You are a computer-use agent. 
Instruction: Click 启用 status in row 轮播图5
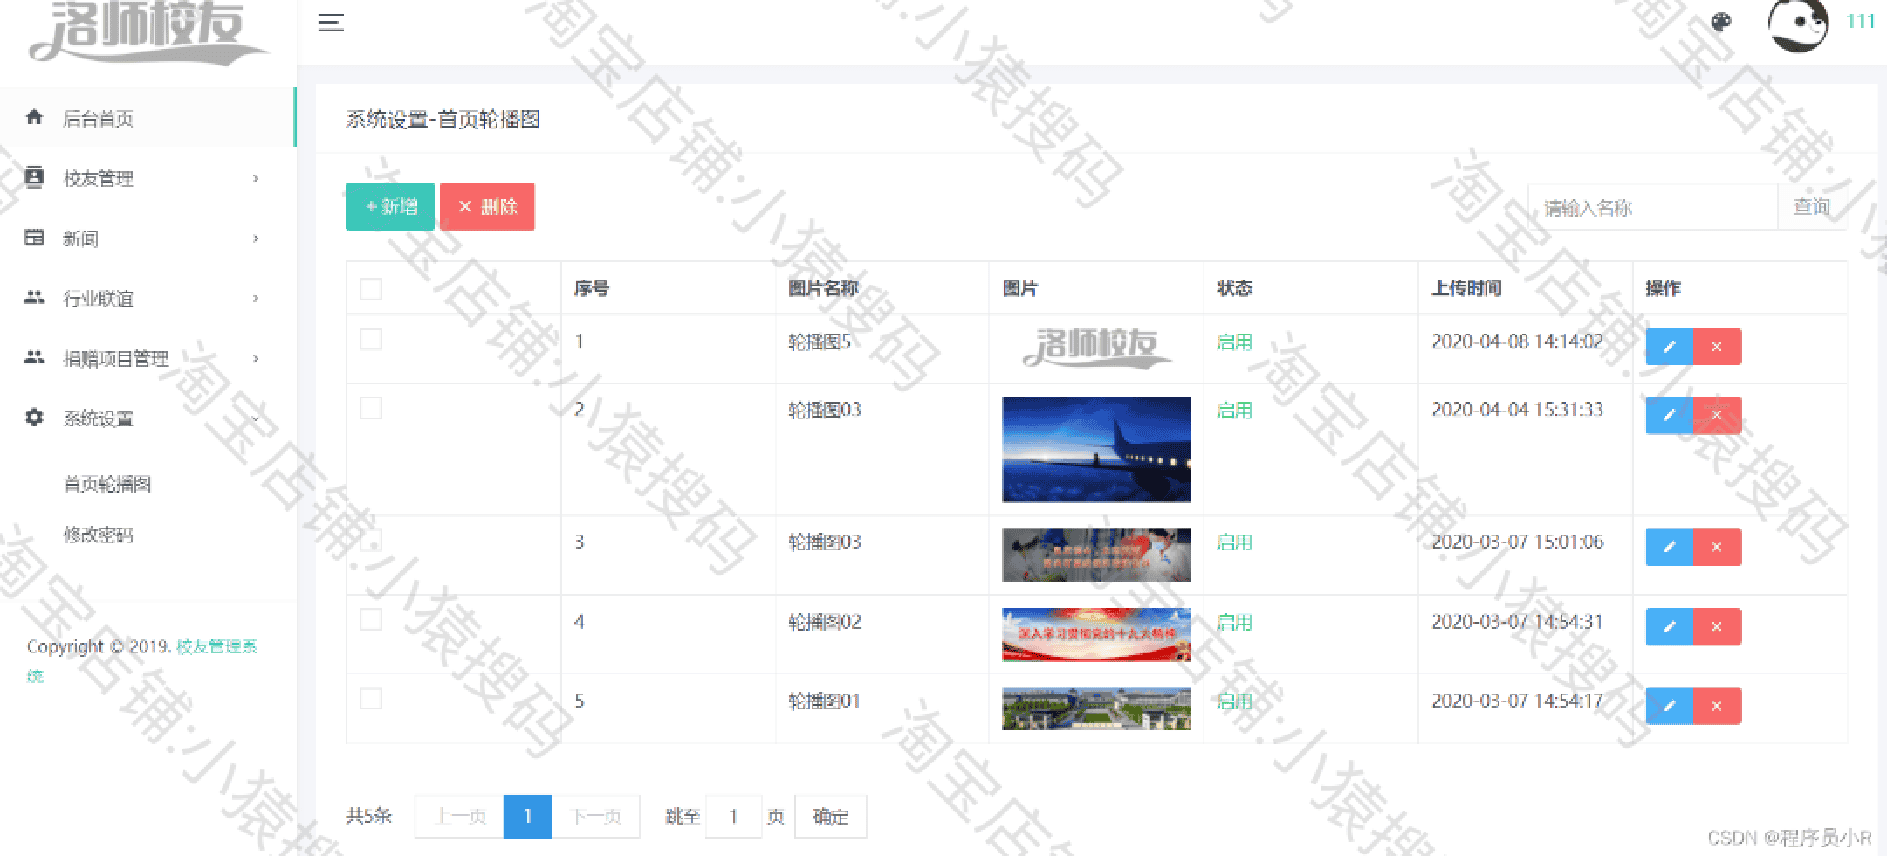point(1235,342)
